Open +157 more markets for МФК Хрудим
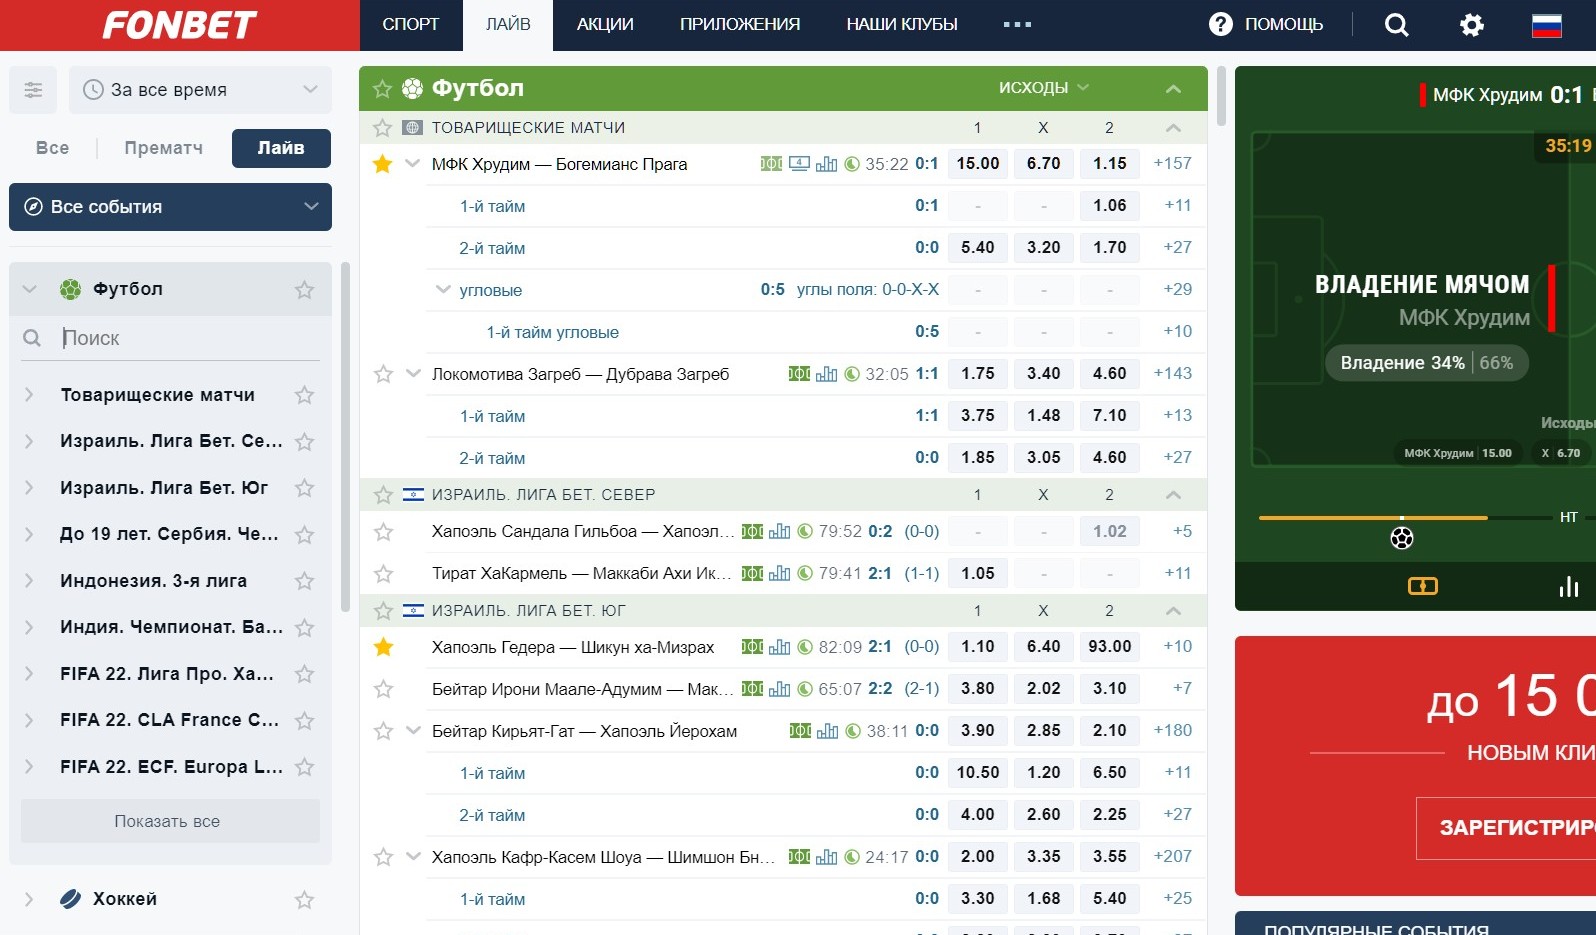The image size is (1596, 935). tap(1172, 164)
